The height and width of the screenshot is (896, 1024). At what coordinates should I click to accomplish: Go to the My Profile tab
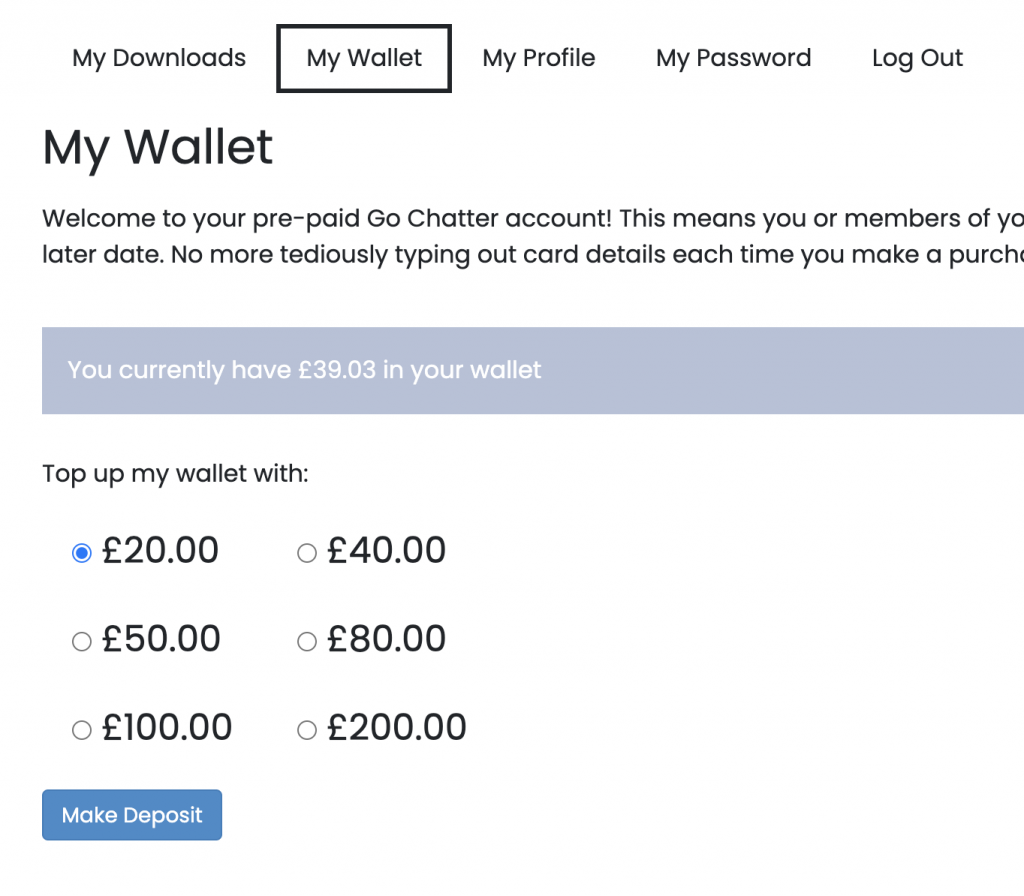coord(539,58)
